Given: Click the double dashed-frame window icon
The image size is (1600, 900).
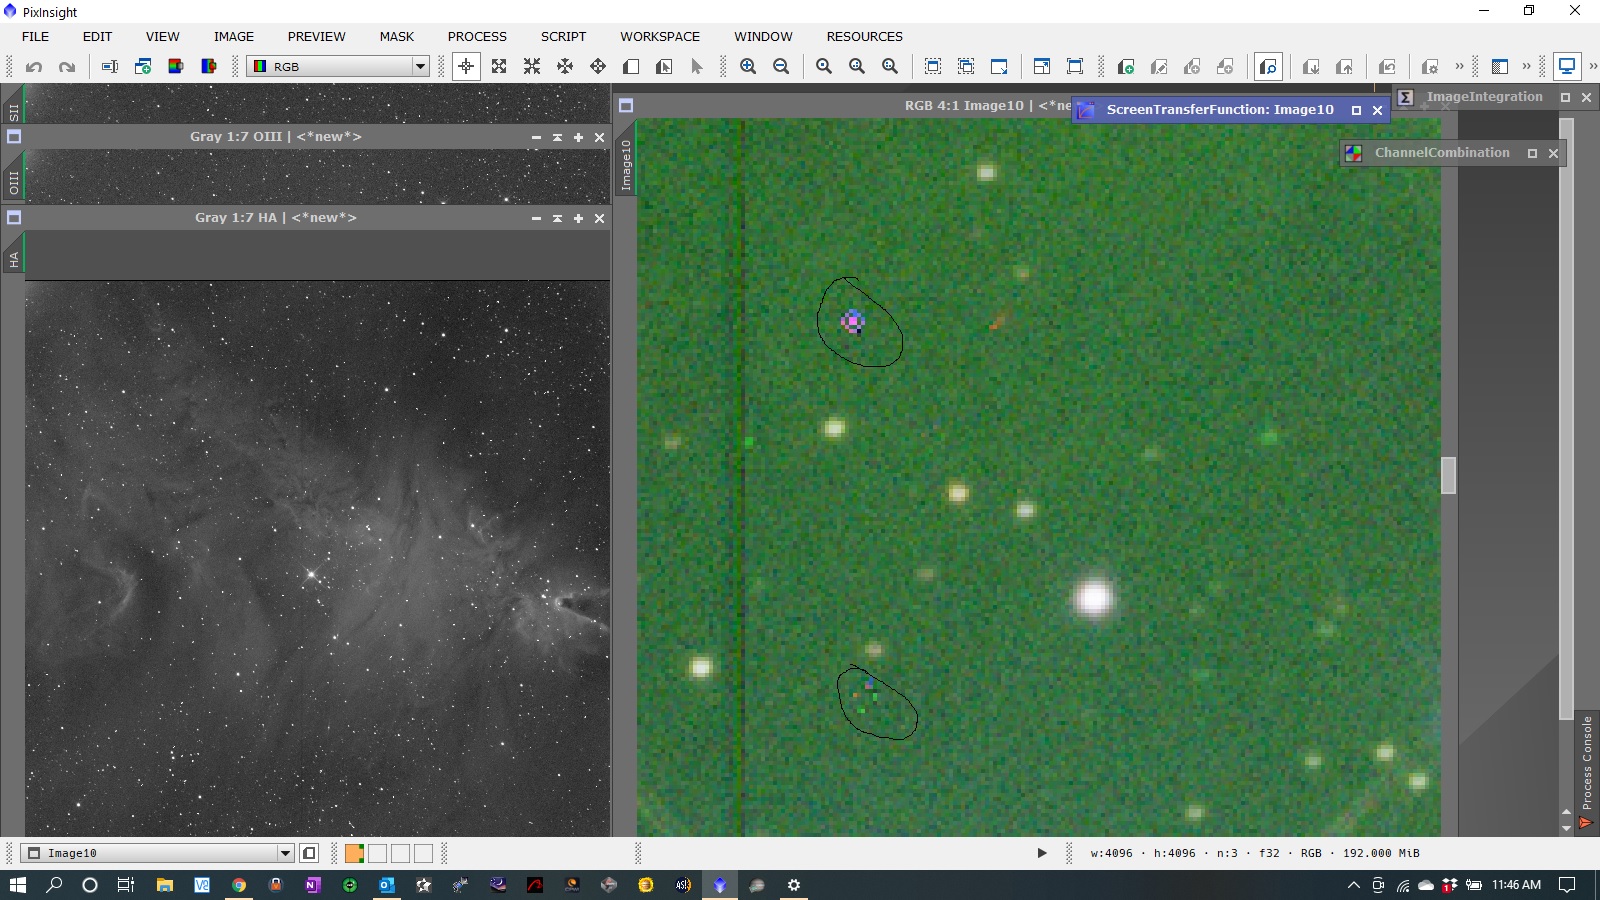Looking at the screenshot, I should [966, 67].
